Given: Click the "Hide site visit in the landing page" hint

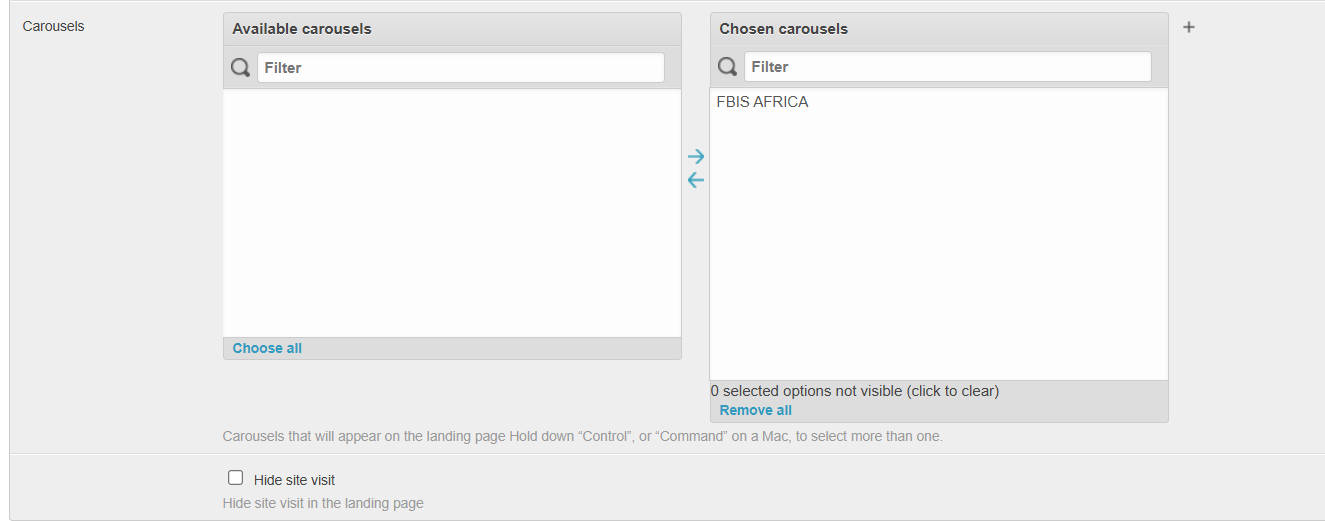Looking at the screenshot, I should (323, 503).
